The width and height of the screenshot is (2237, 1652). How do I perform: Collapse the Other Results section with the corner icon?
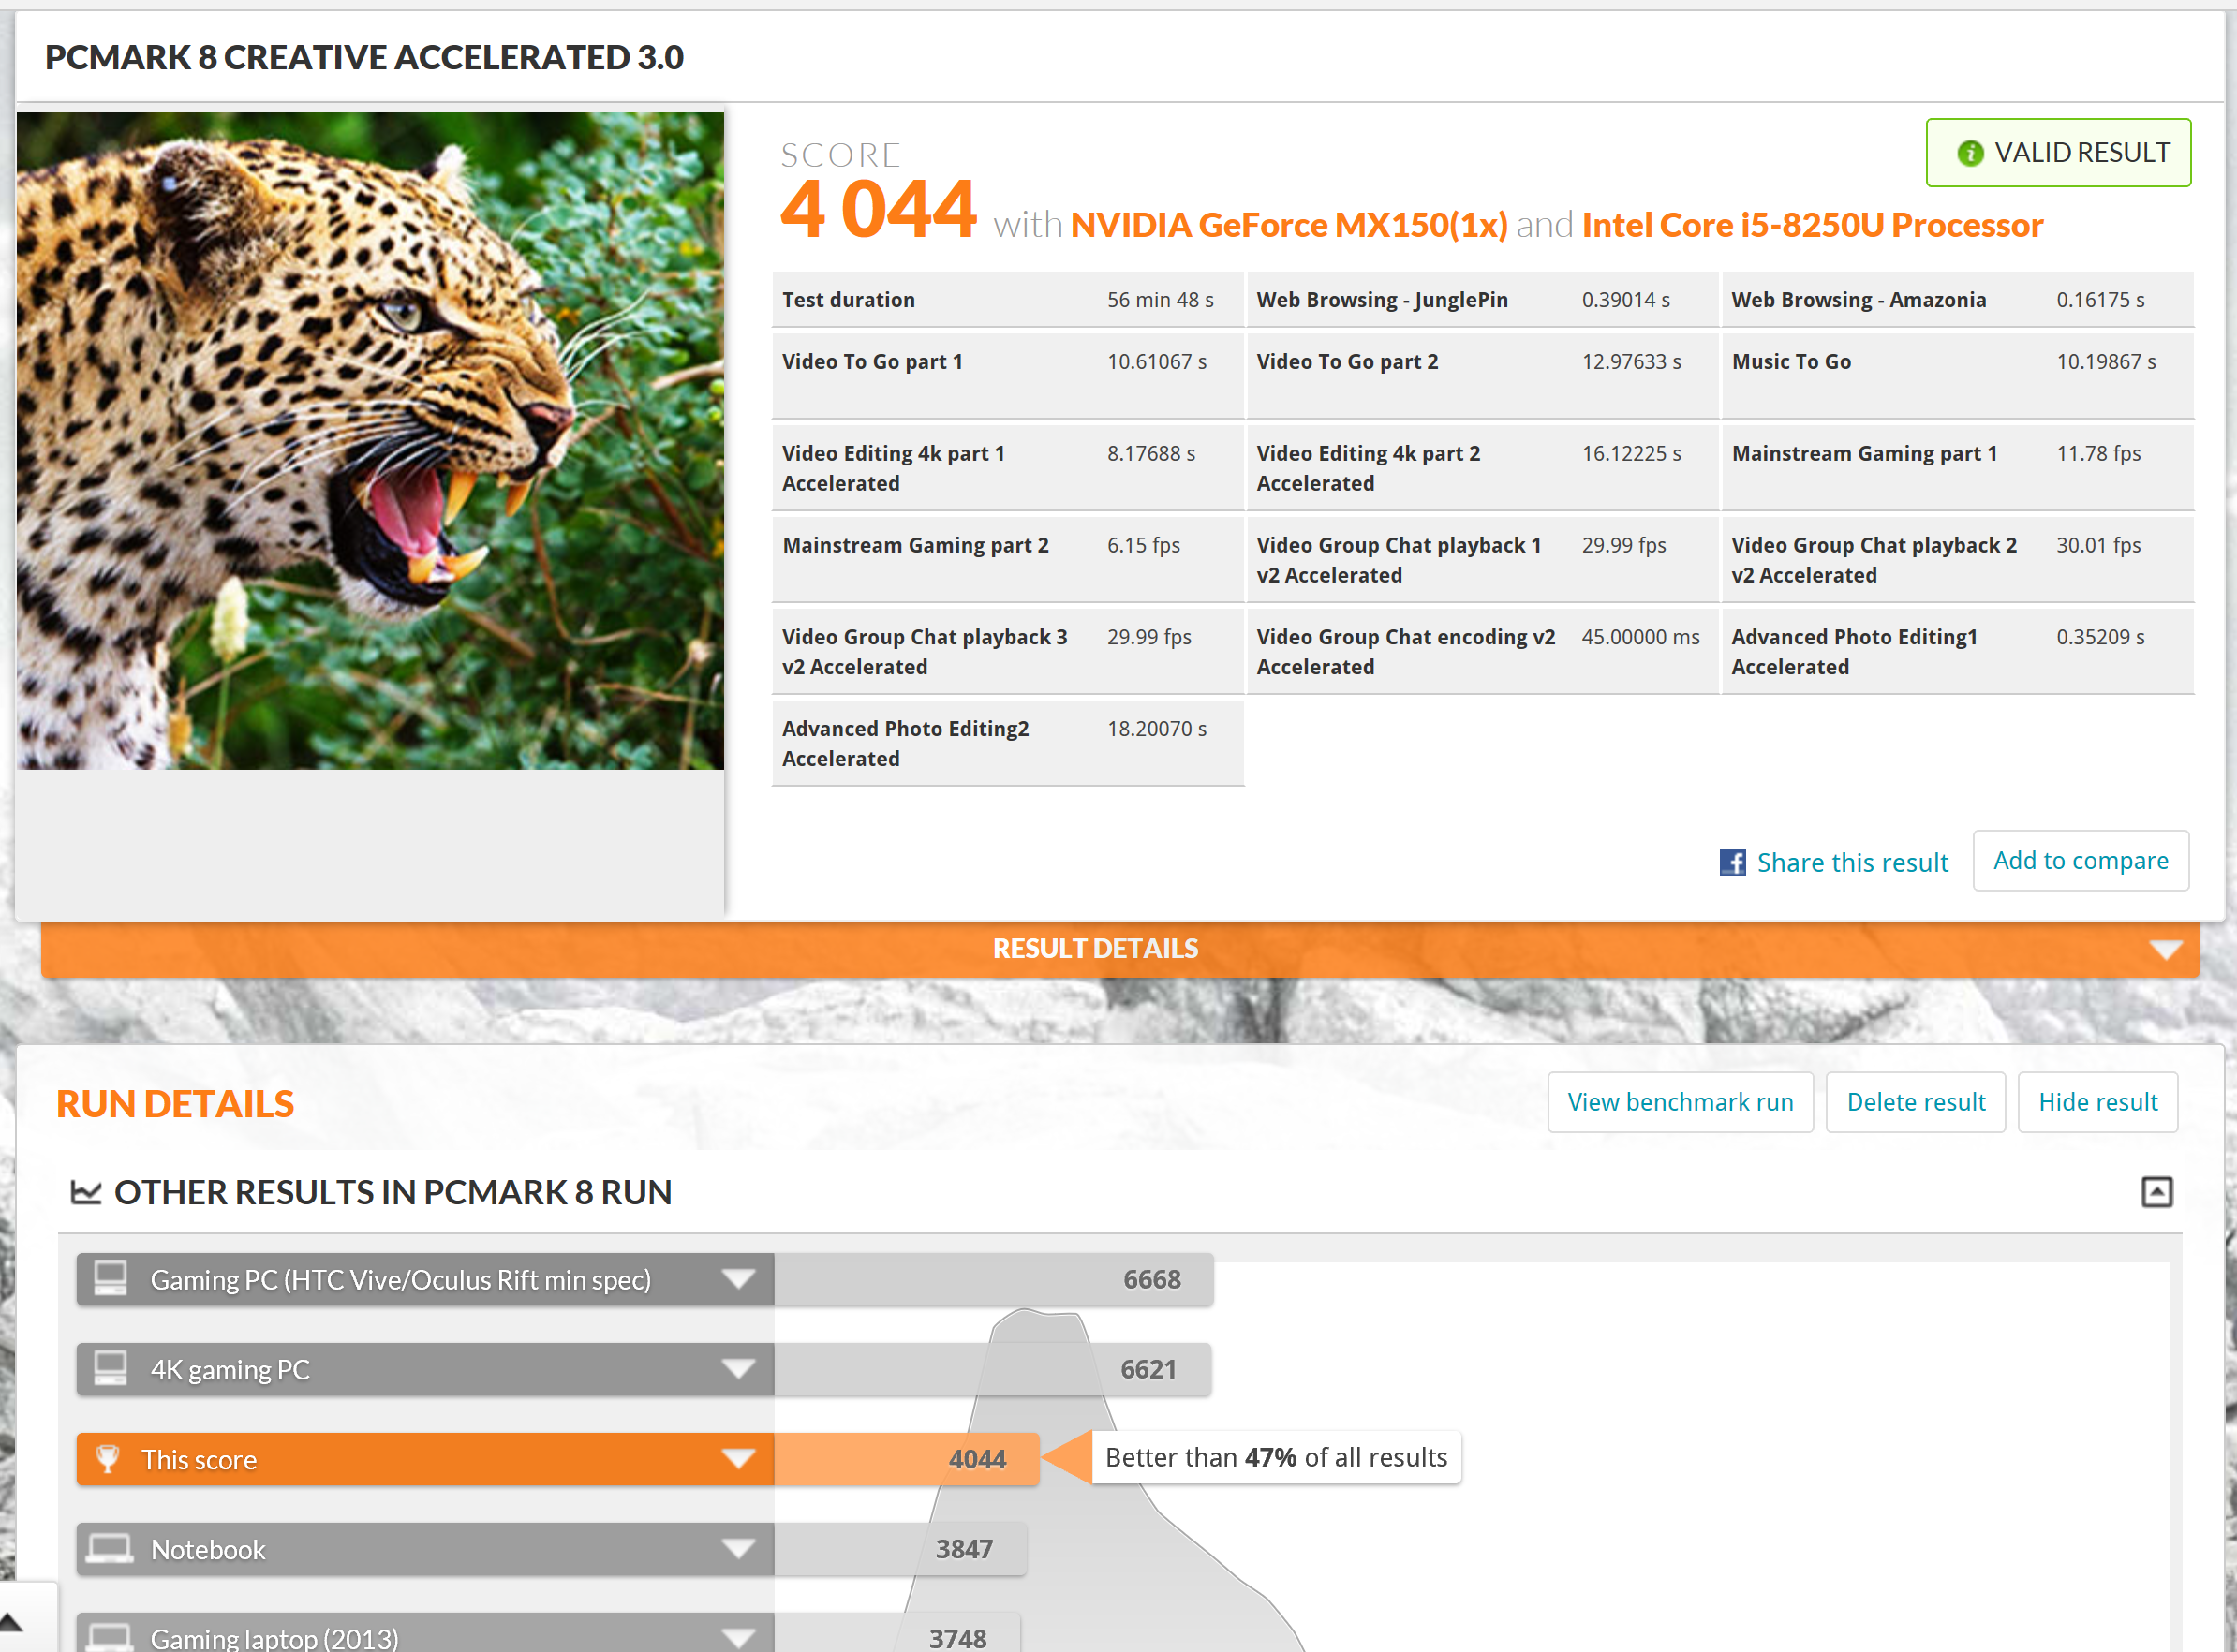tap(2157, 1192)
